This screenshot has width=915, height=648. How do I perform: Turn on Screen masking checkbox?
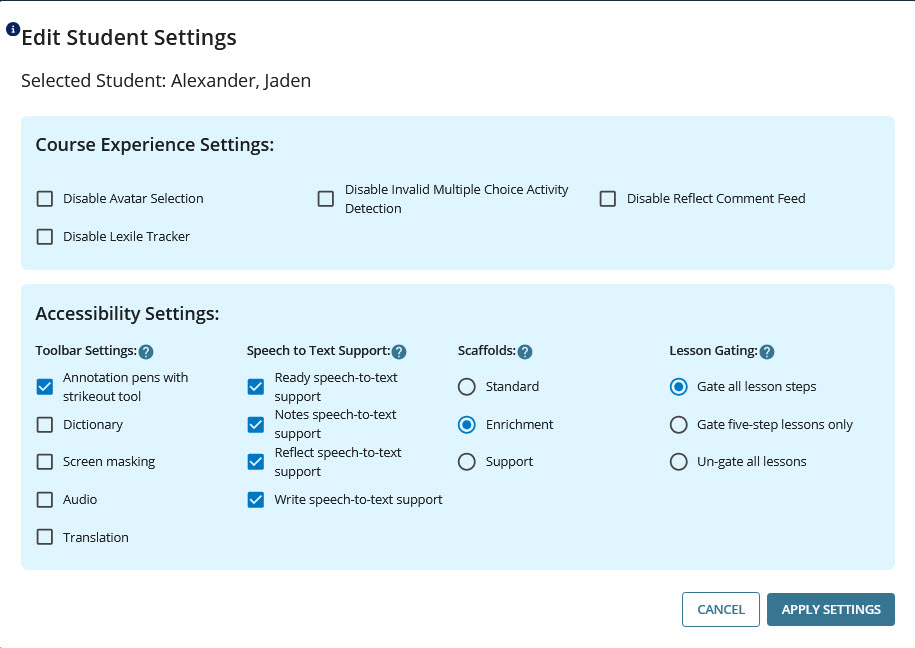[x=45, y=462]
